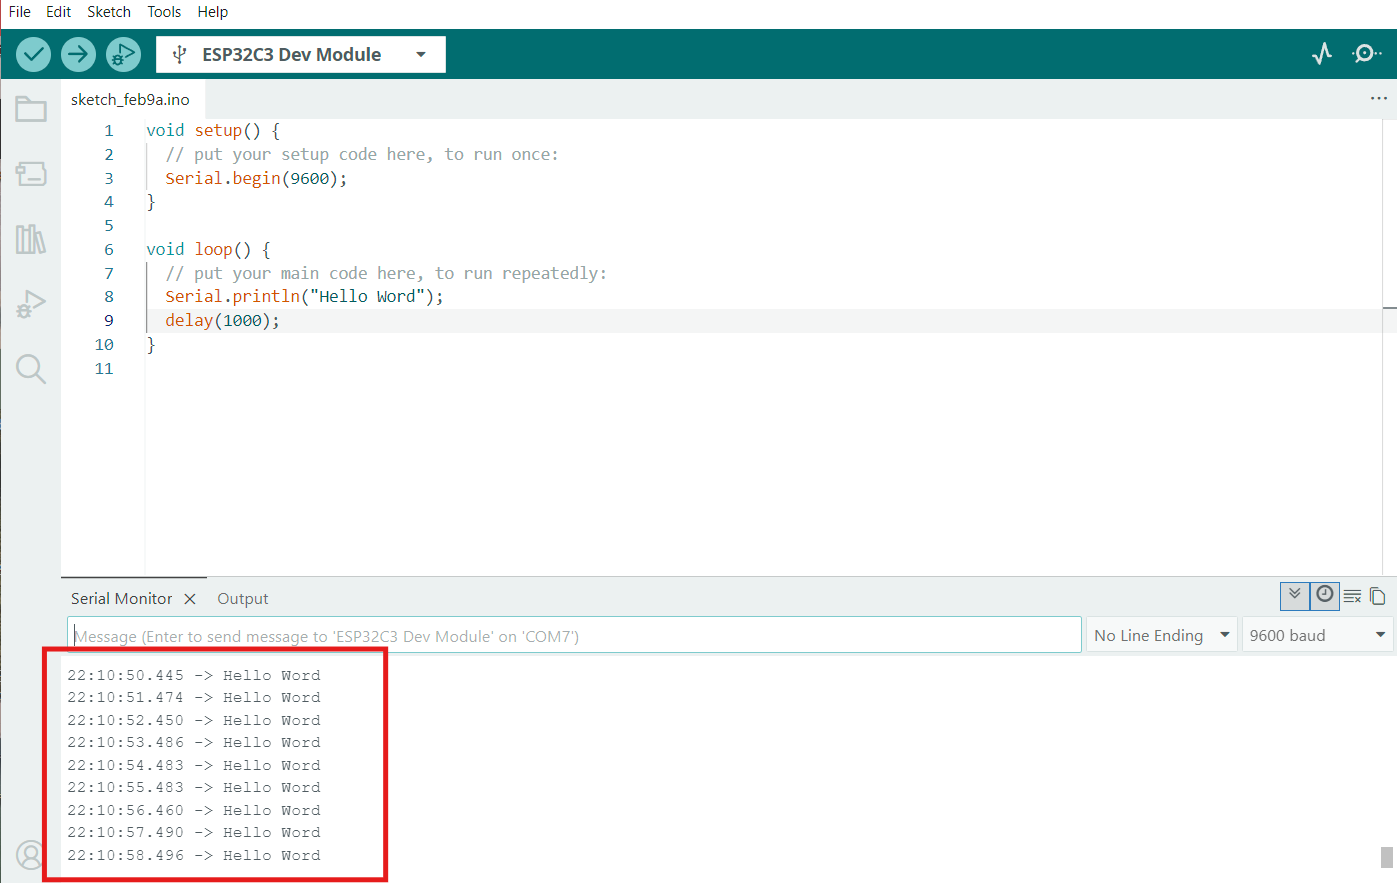
Task: Switch to the Output tab
Action: 242,598
